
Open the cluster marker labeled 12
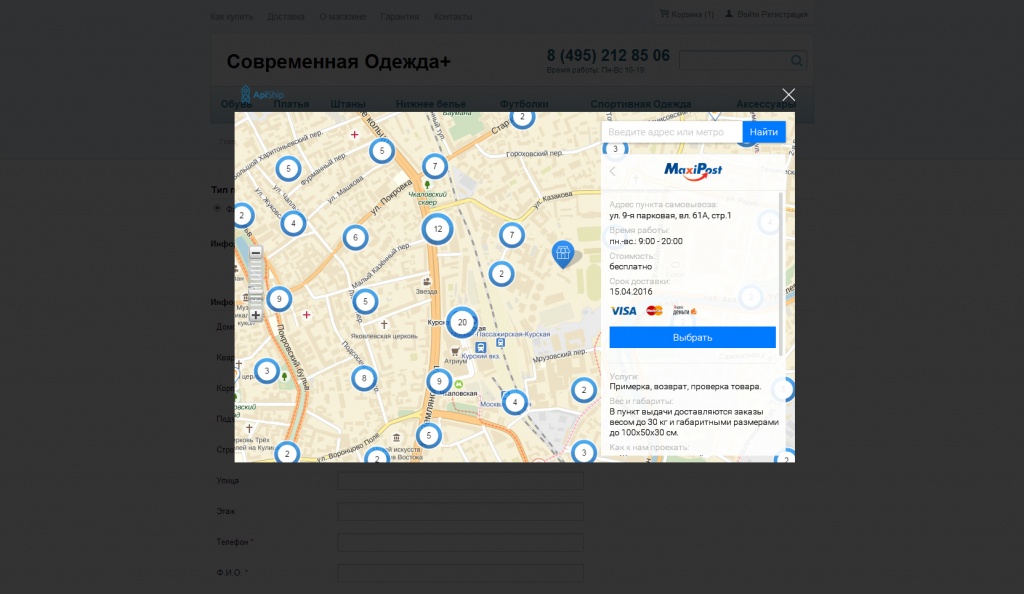tap(437, 229)
